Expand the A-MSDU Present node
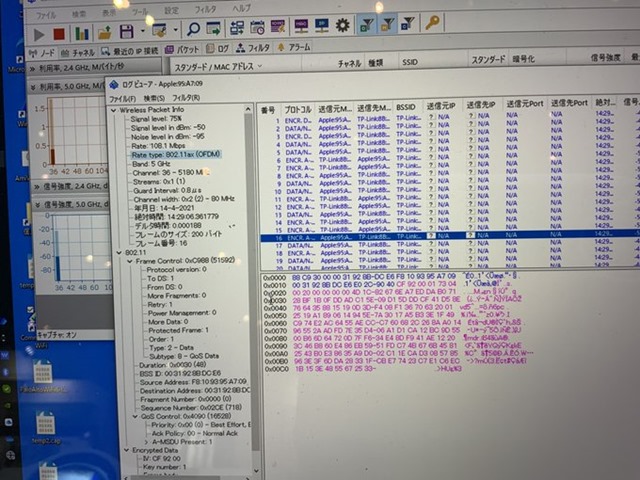Image resolution: width=640 pixels, height=480 pixels. [146, 442]
